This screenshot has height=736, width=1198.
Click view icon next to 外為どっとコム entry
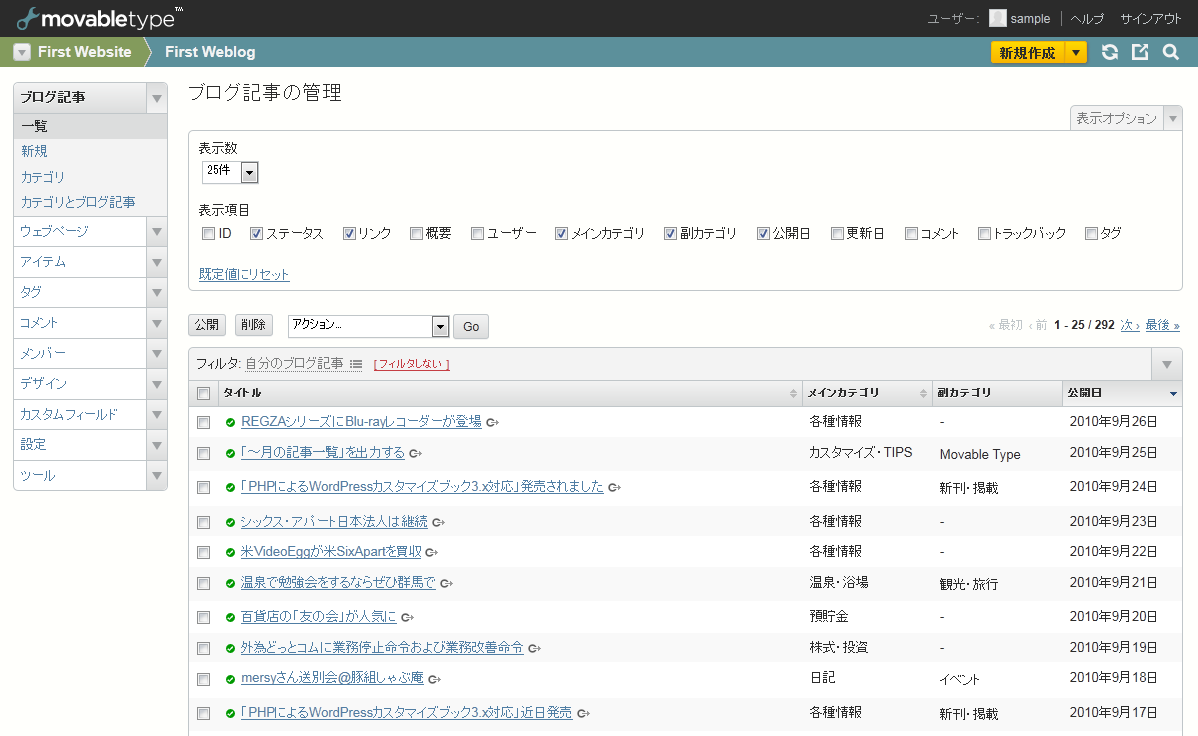click(535, 649)
